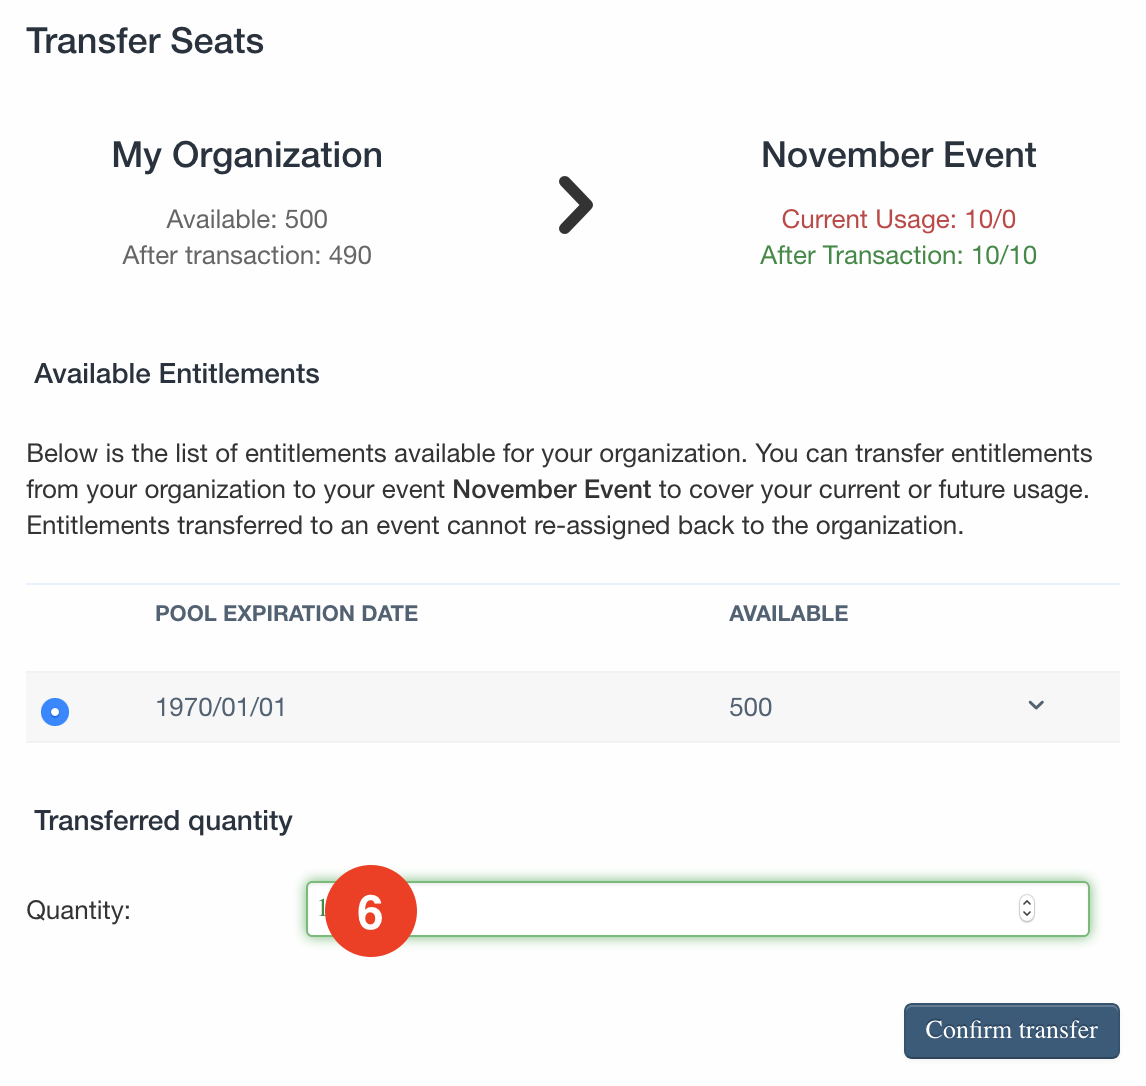Click the Available: 500 text under My Organization
This screenshot has height=1086, width=1146.
click(247, 219)
